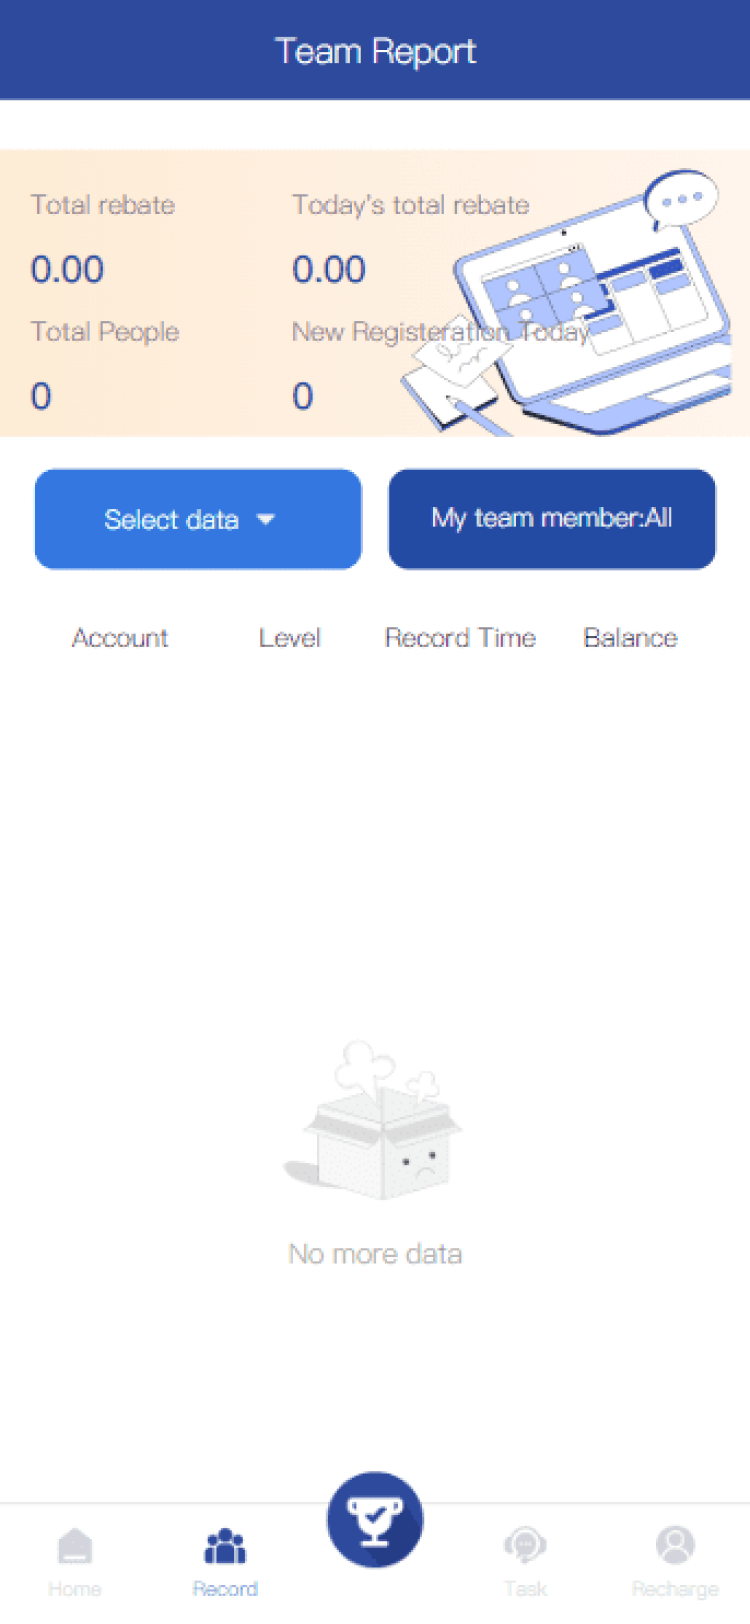Click the Team Report page title
750x1624 pixels.
click(x=375, y=51)
